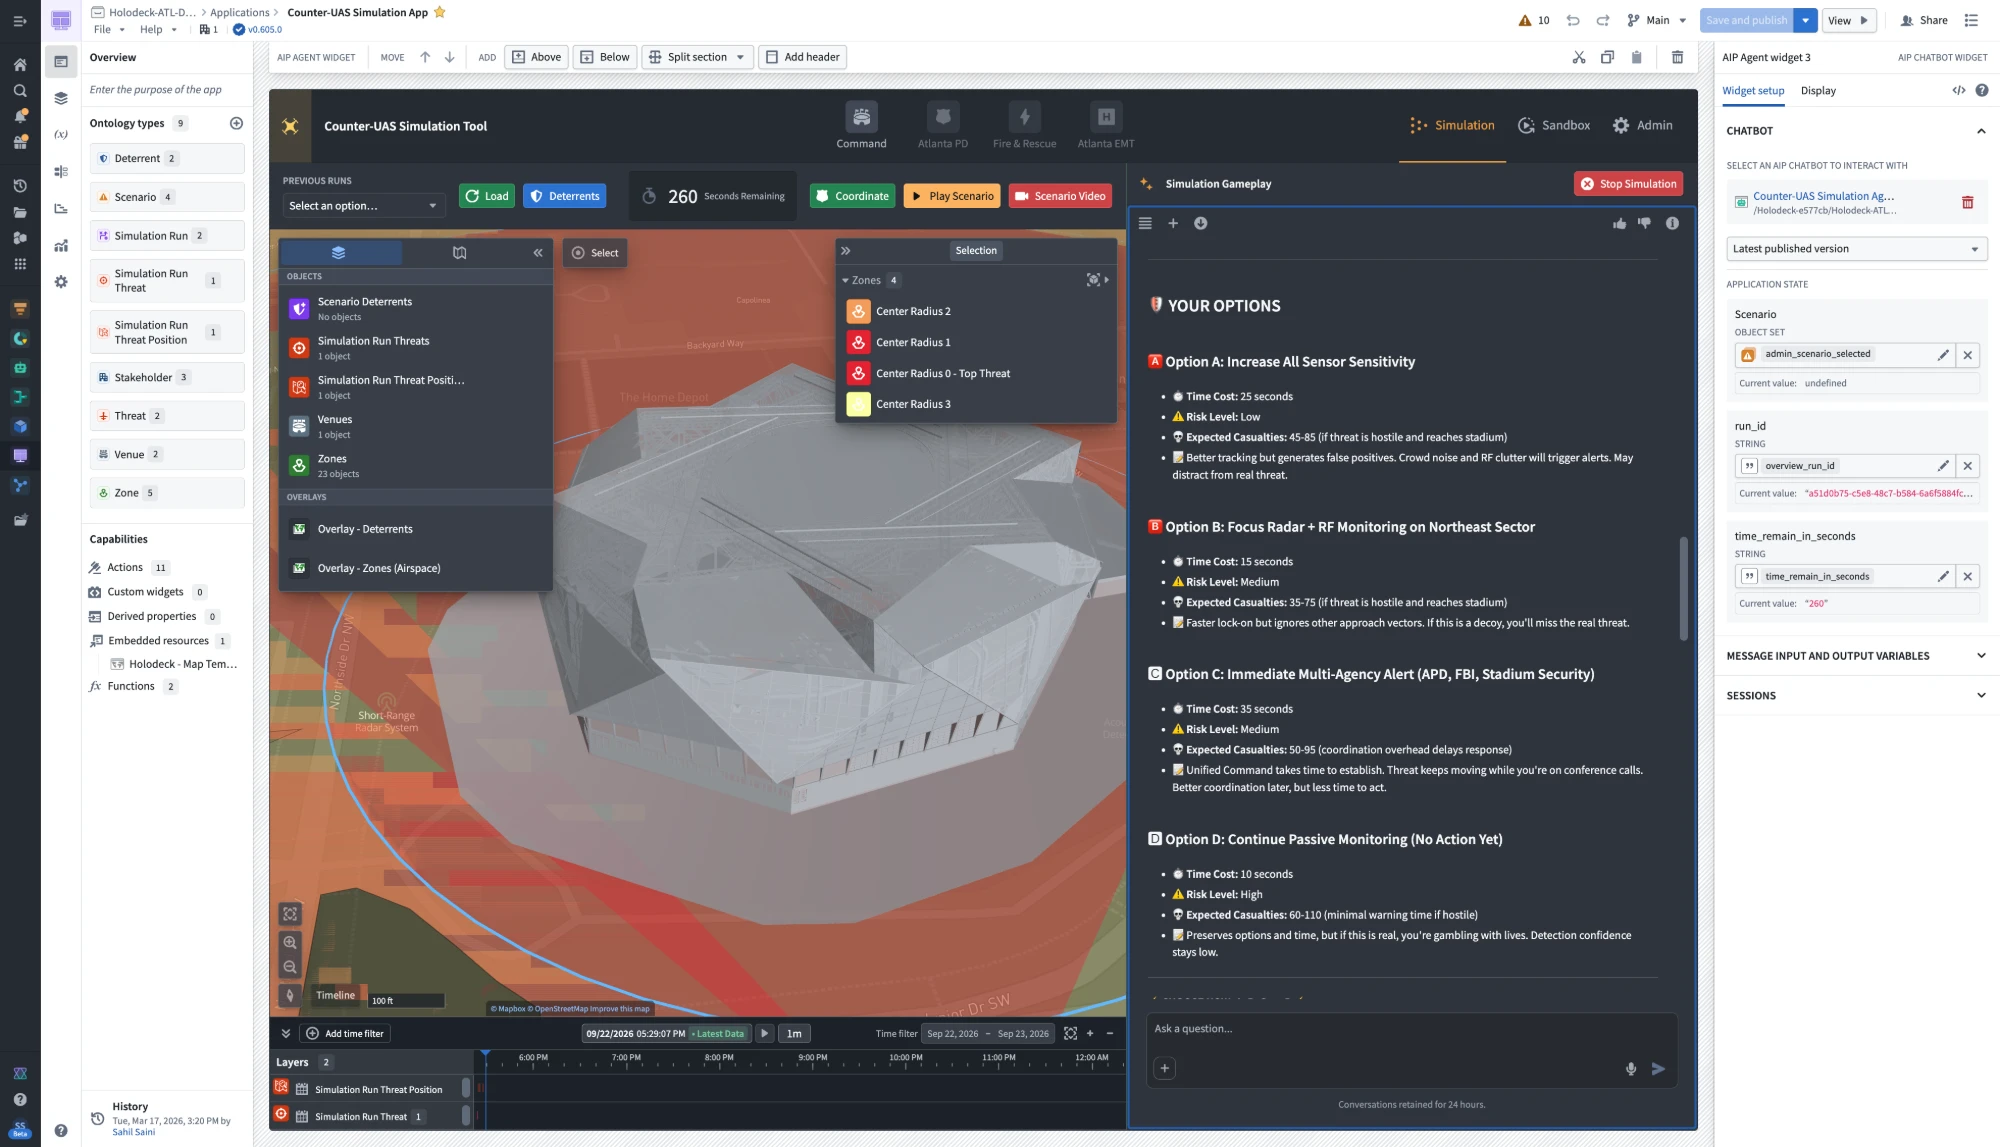Toggle the Select mode on the map
This screenshot has width=2000, height=1147.
(595, 253)
